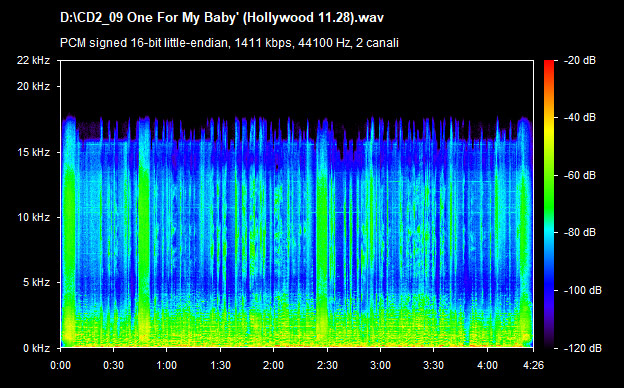Viewport: 624px width, 388px height.
Task: Click the file path title text
Action: pos(222,18)
